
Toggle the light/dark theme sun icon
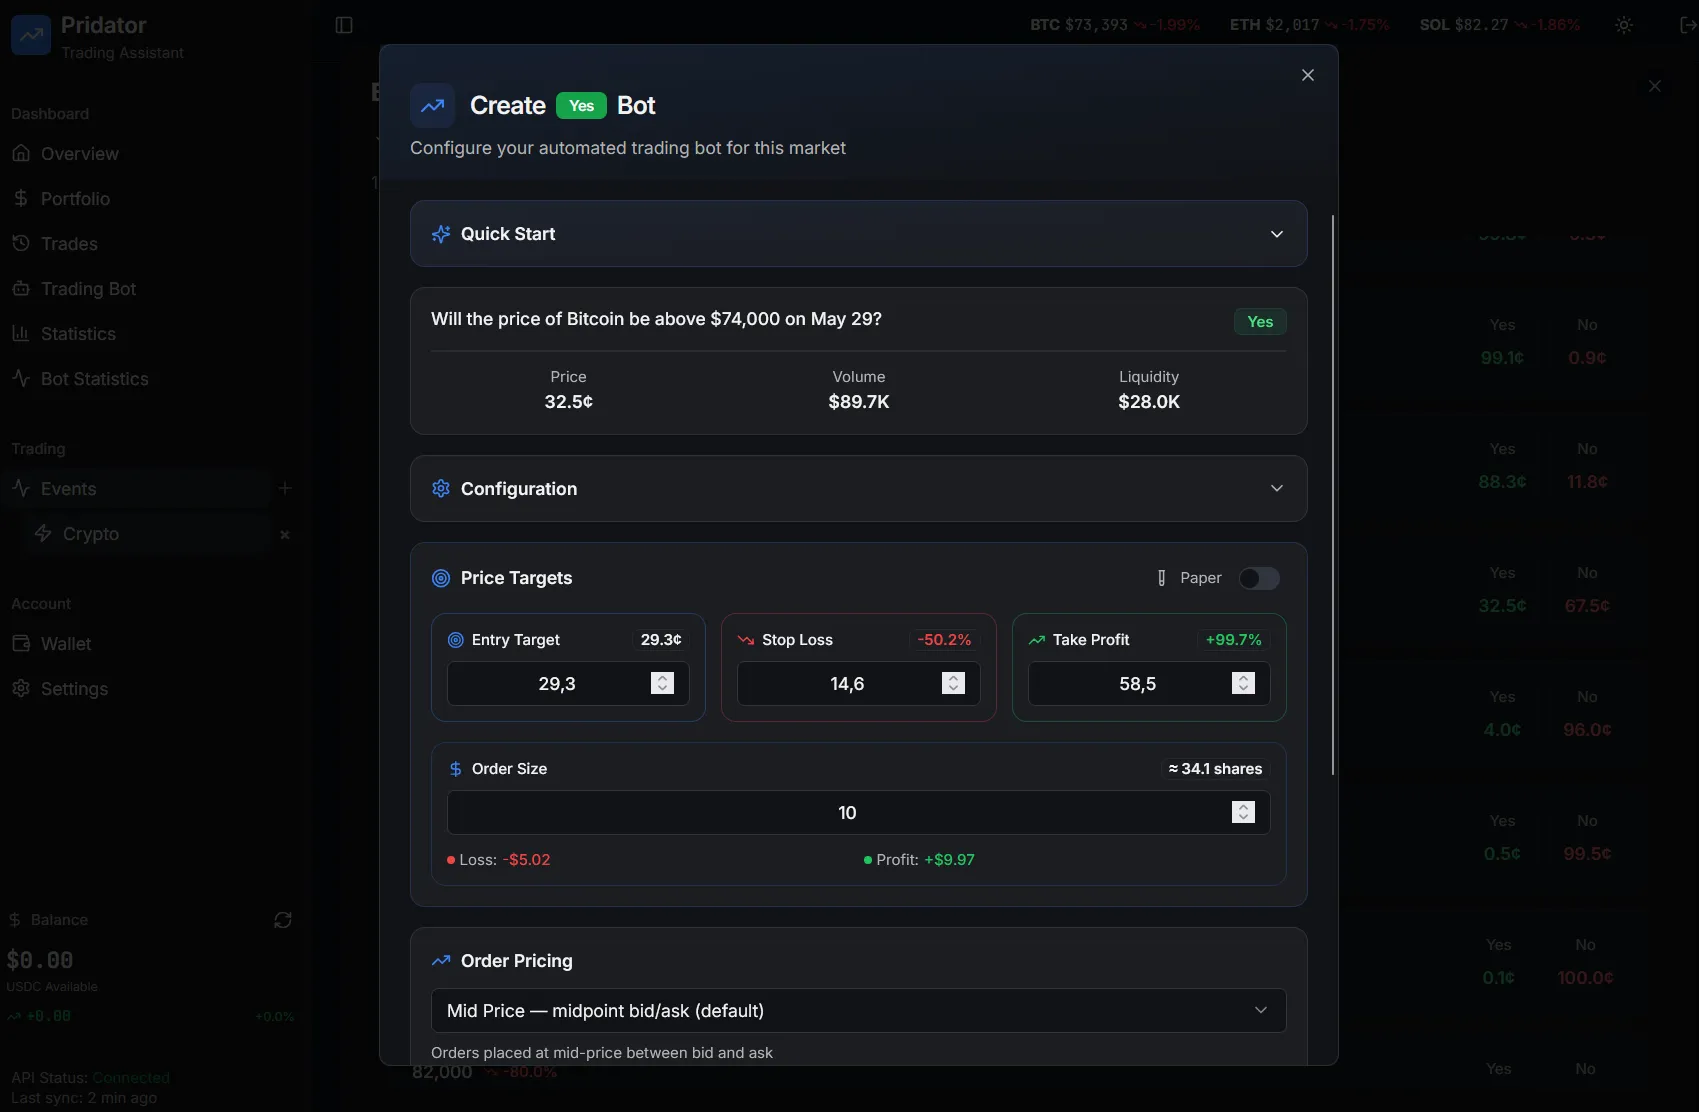(1624, 25)
